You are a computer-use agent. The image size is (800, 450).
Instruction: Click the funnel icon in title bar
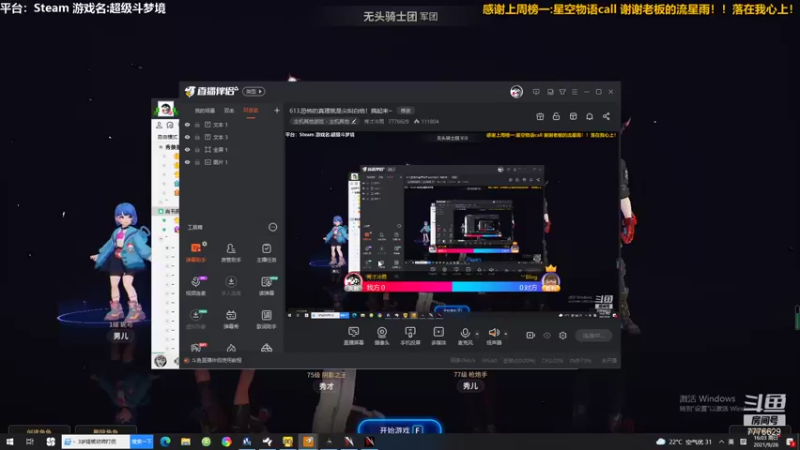[x=562, y=92]
